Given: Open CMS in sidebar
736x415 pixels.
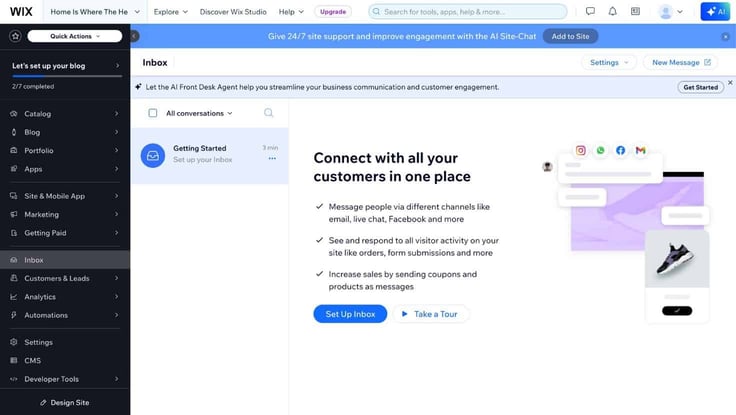Looking at the screenshot, I should (65, 361).
